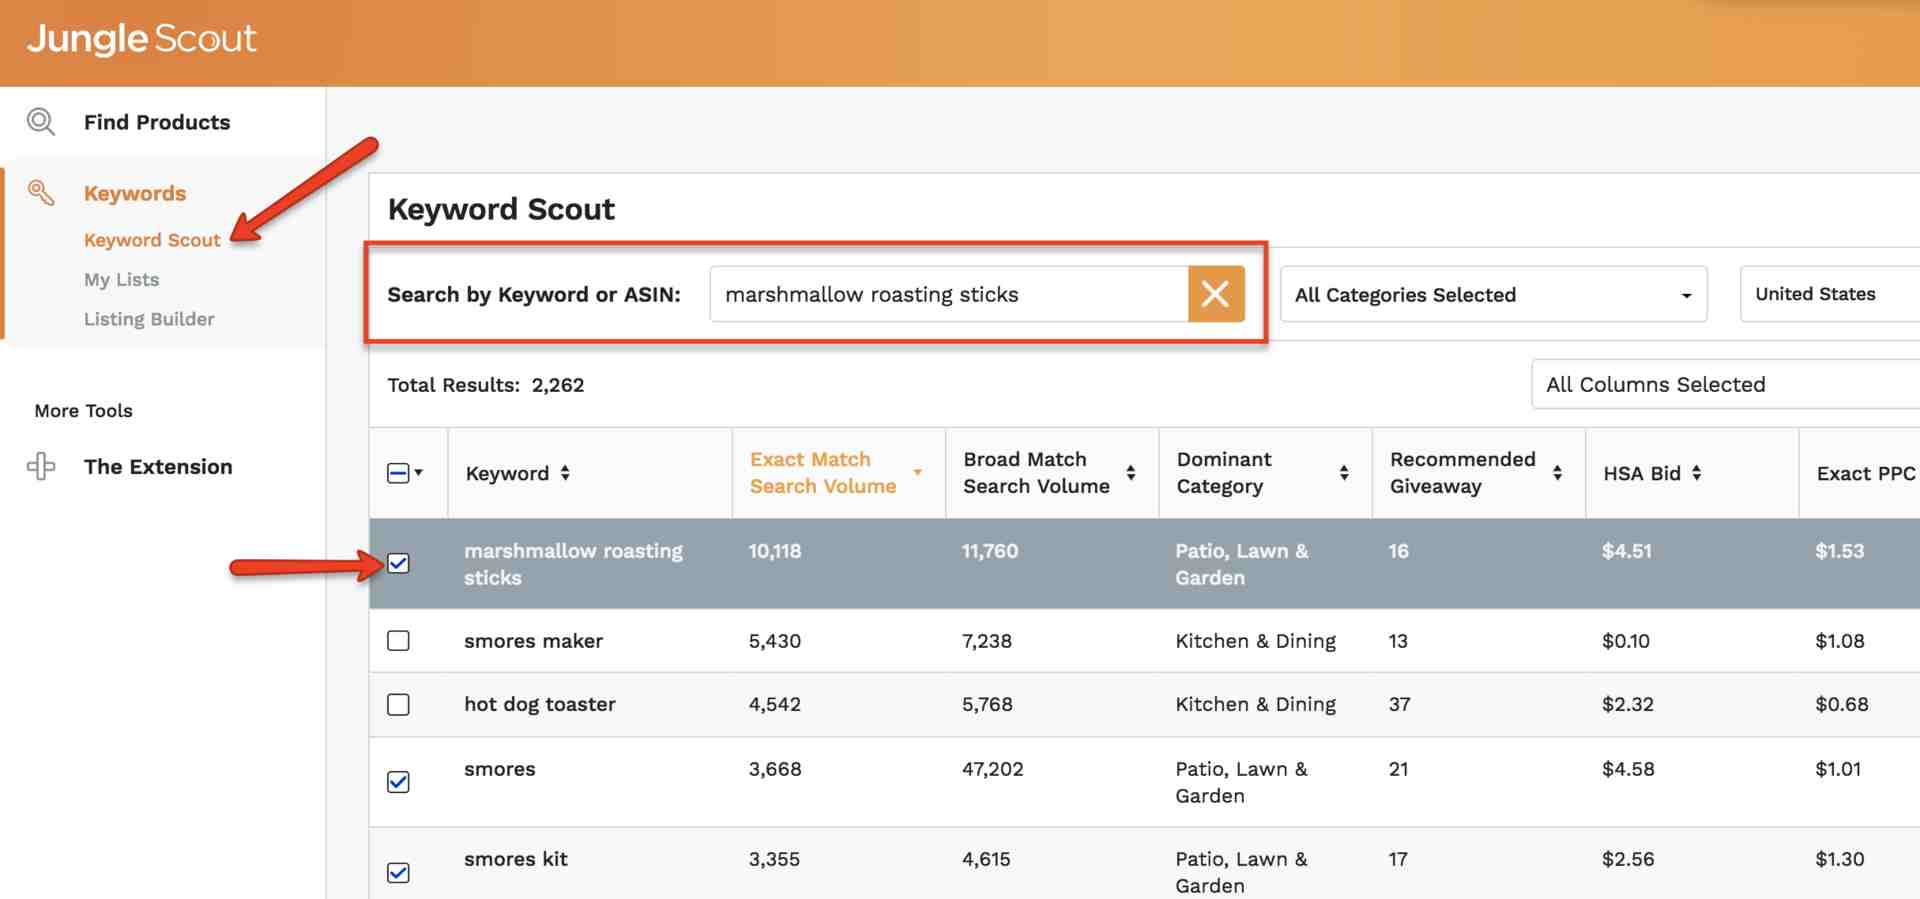Click the 'Total Results: 2,262' text

486,385
